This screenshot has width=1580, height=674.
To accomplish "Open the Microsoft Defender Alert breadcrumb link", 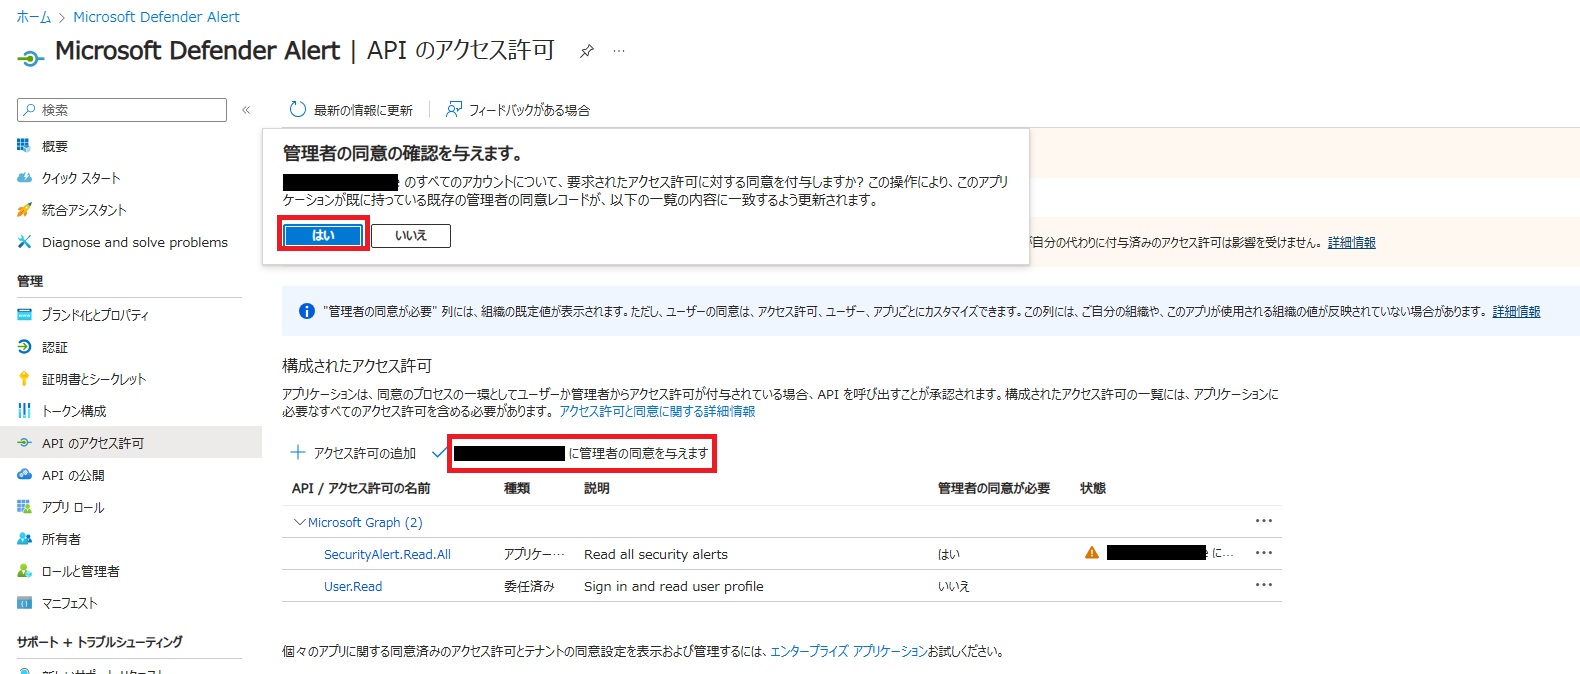I will (157, 17).
